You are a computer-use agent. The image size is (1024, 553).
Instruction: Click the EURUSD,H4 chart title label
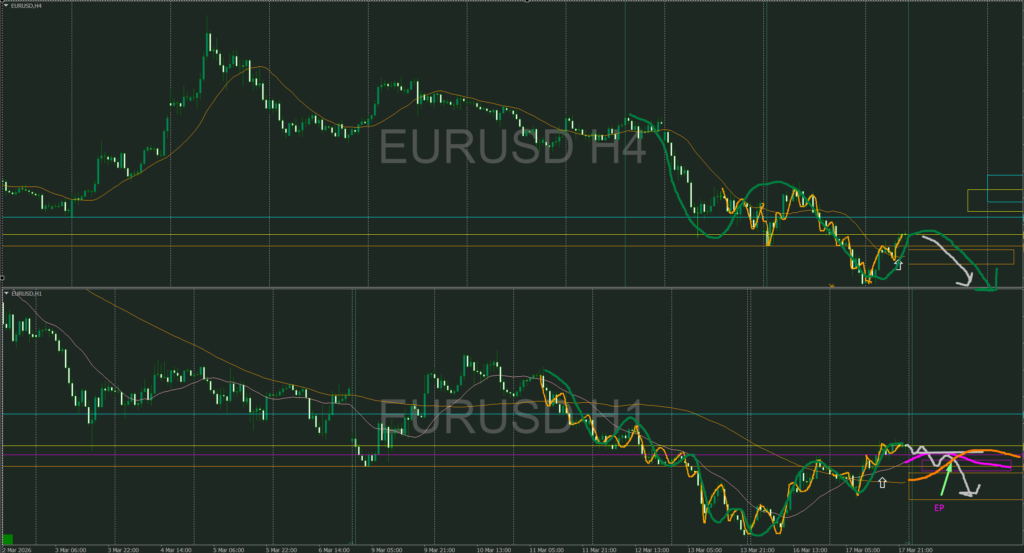[26, 5]
